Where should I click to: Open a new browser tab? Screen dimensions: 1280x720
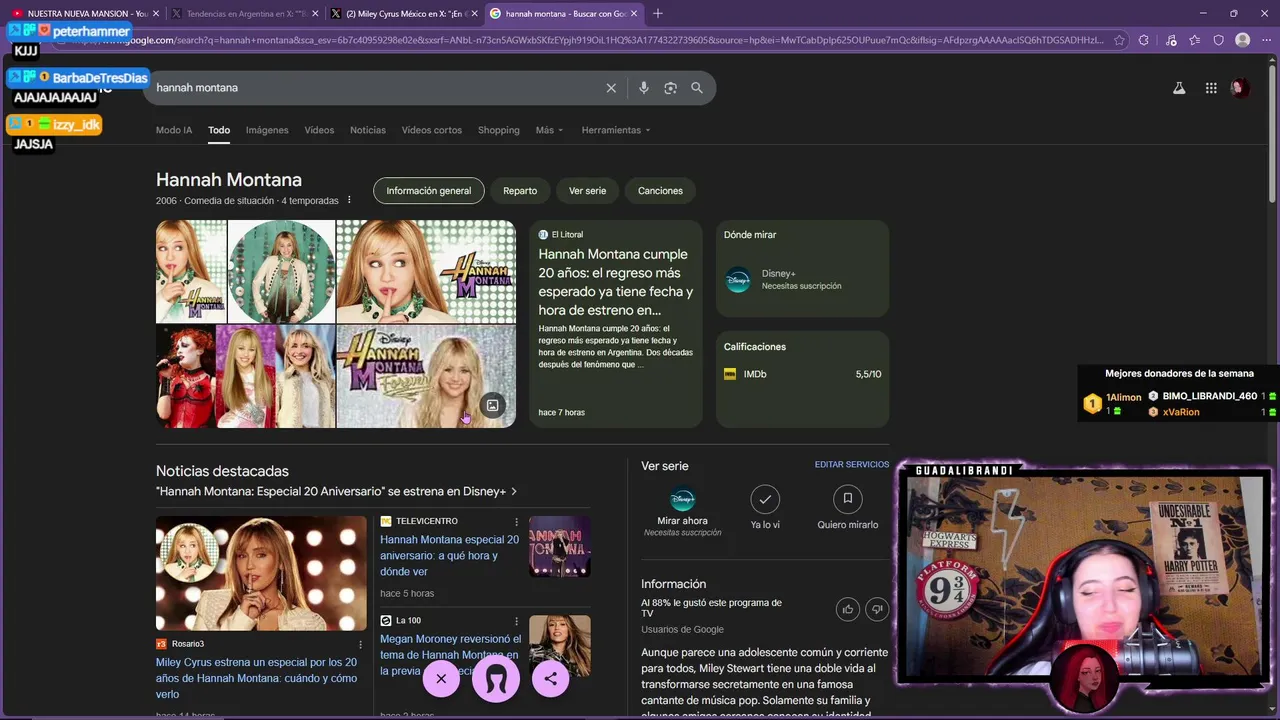point(657,13)
